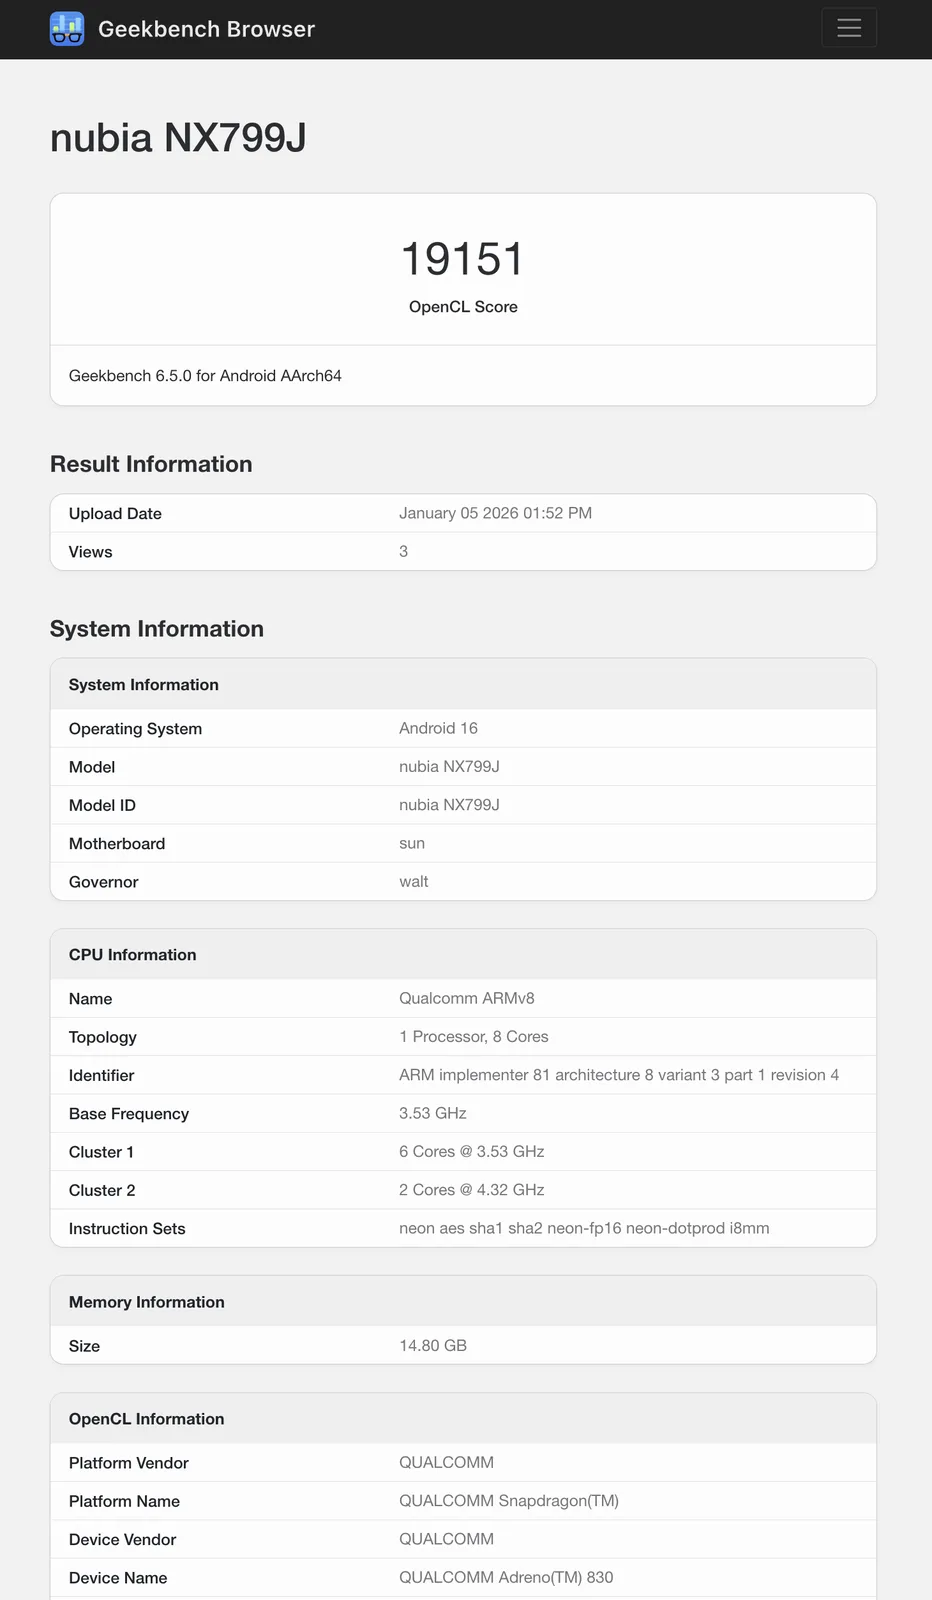Click the Motherboard value sun
The width and height of the screenshot is (932, 1600).
click(412, 843)
